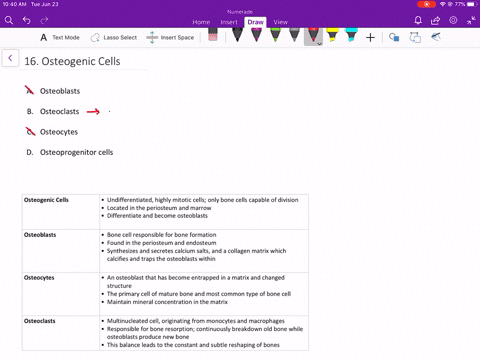The image size is (480, 360).
Task: Click the Osteoblasts table row label
Action: coord(40,235)
